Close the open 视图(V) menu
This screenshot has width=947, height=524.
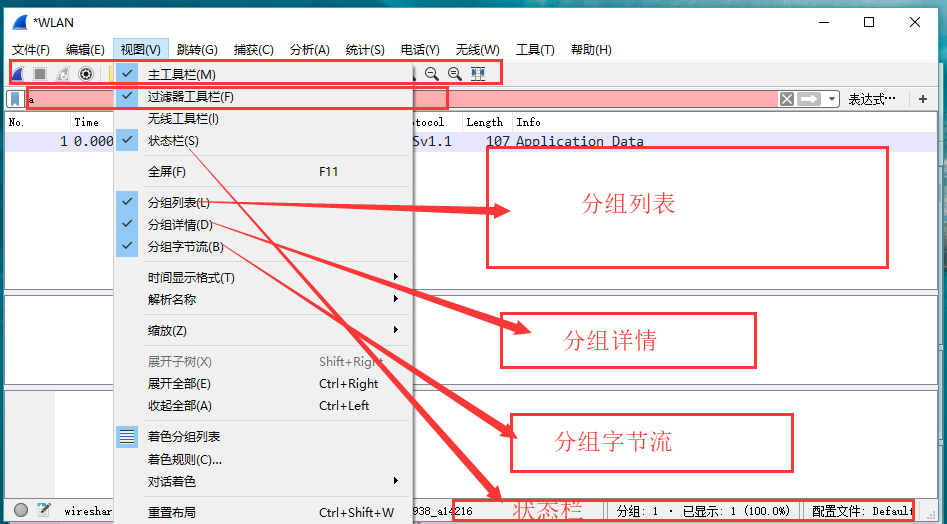[x=140, y=50]
